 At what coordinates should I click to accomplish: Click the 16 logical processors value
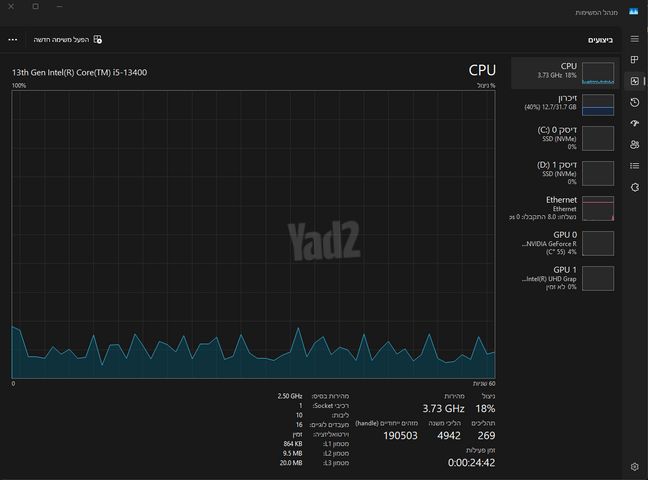(299, 425)
